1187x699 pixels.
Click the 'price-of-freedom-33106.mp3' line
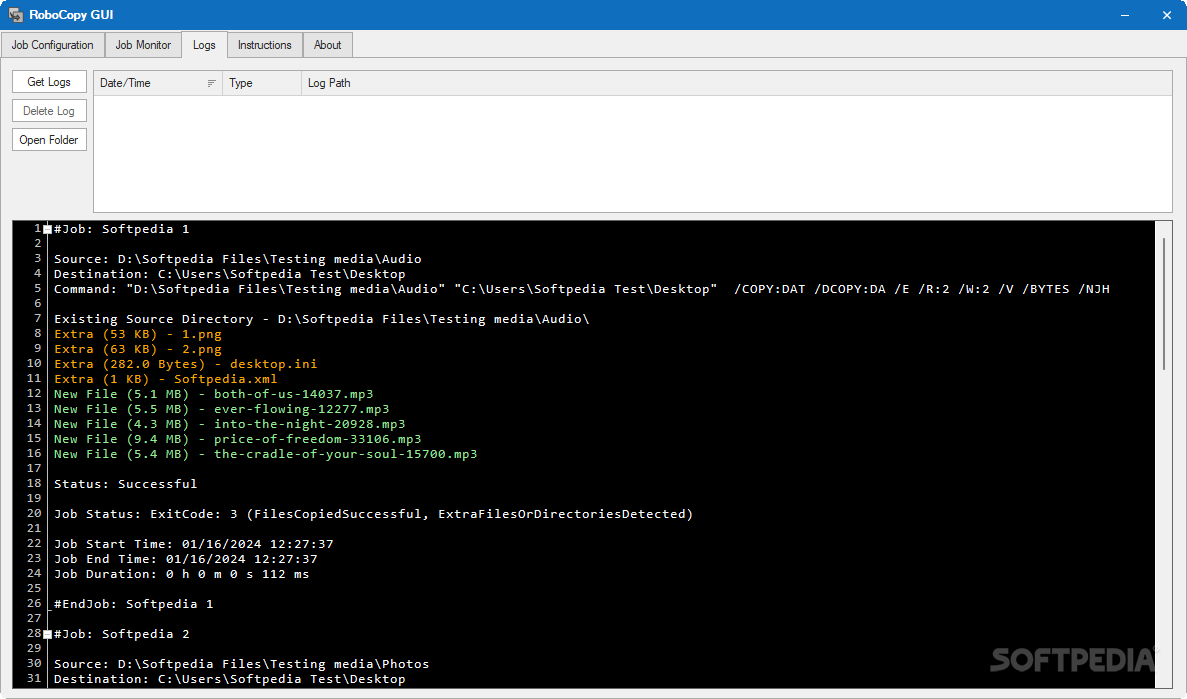238,439
